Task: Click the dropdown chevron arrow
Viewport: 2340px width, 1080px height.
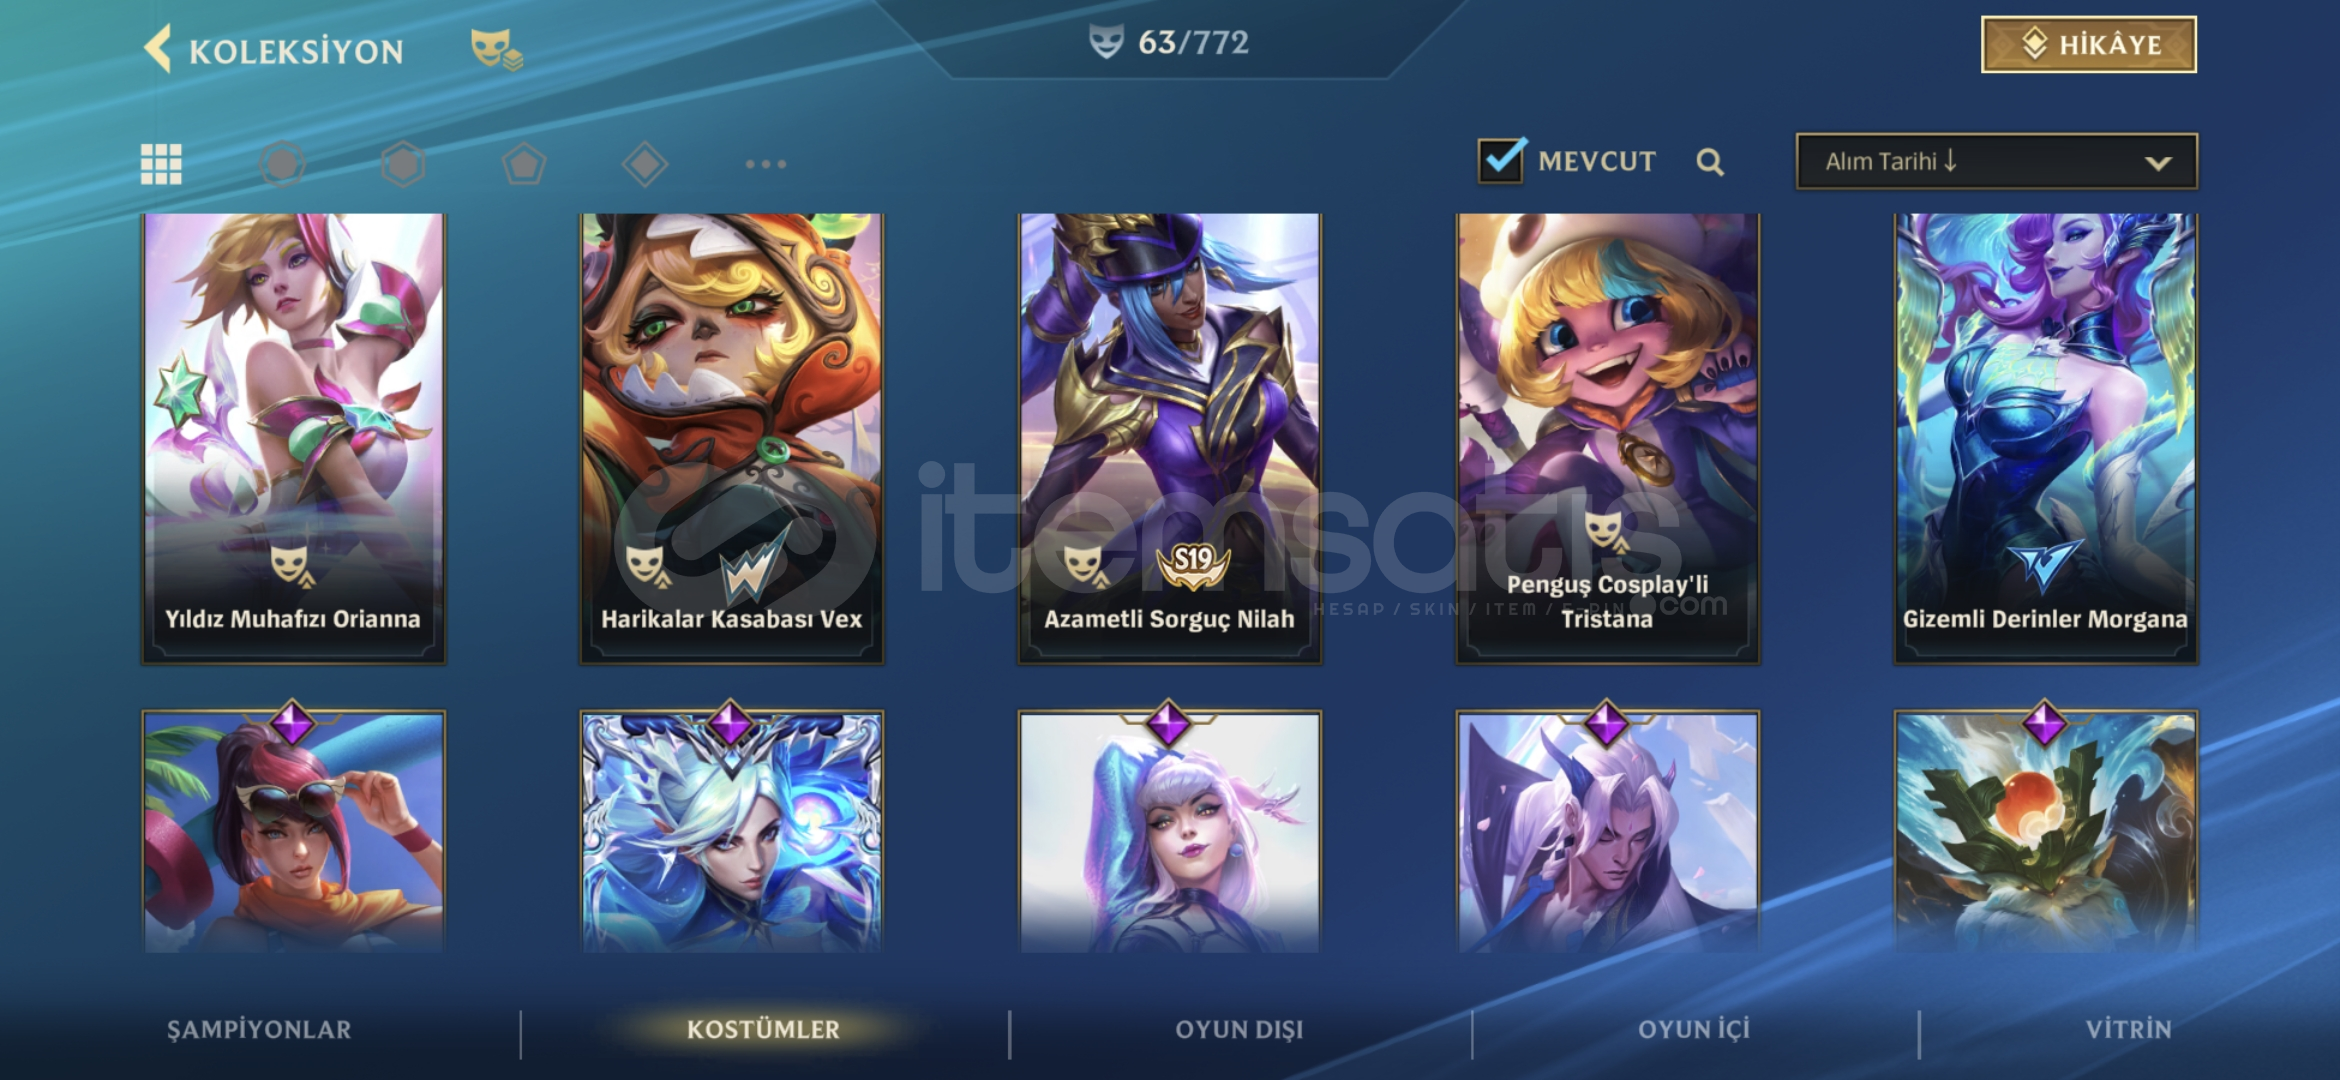Action: click(x=2158, y=163)
